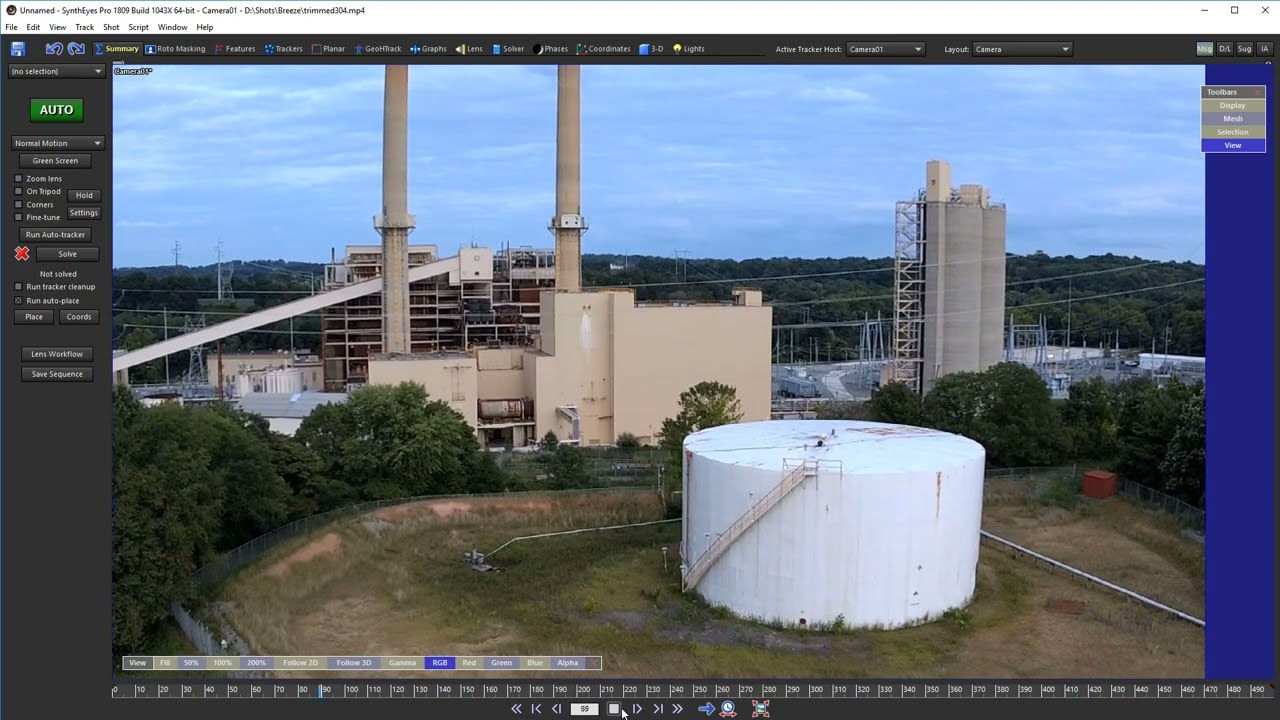The width and height of the screenshot is (1280, 720).
Task: Switch to the Features room
Action: pyautogui.click(x=234, y=48)
